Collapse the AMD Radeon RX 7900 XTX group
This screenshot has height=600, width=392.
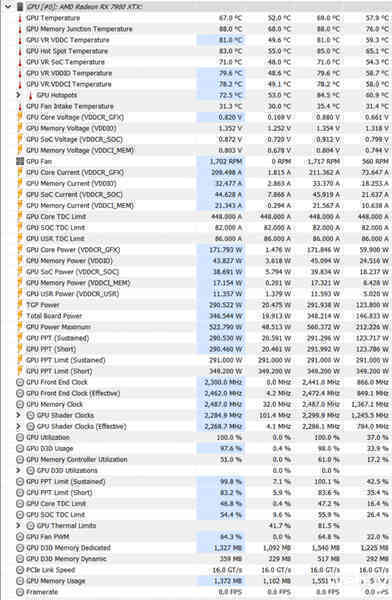point(8,7)
